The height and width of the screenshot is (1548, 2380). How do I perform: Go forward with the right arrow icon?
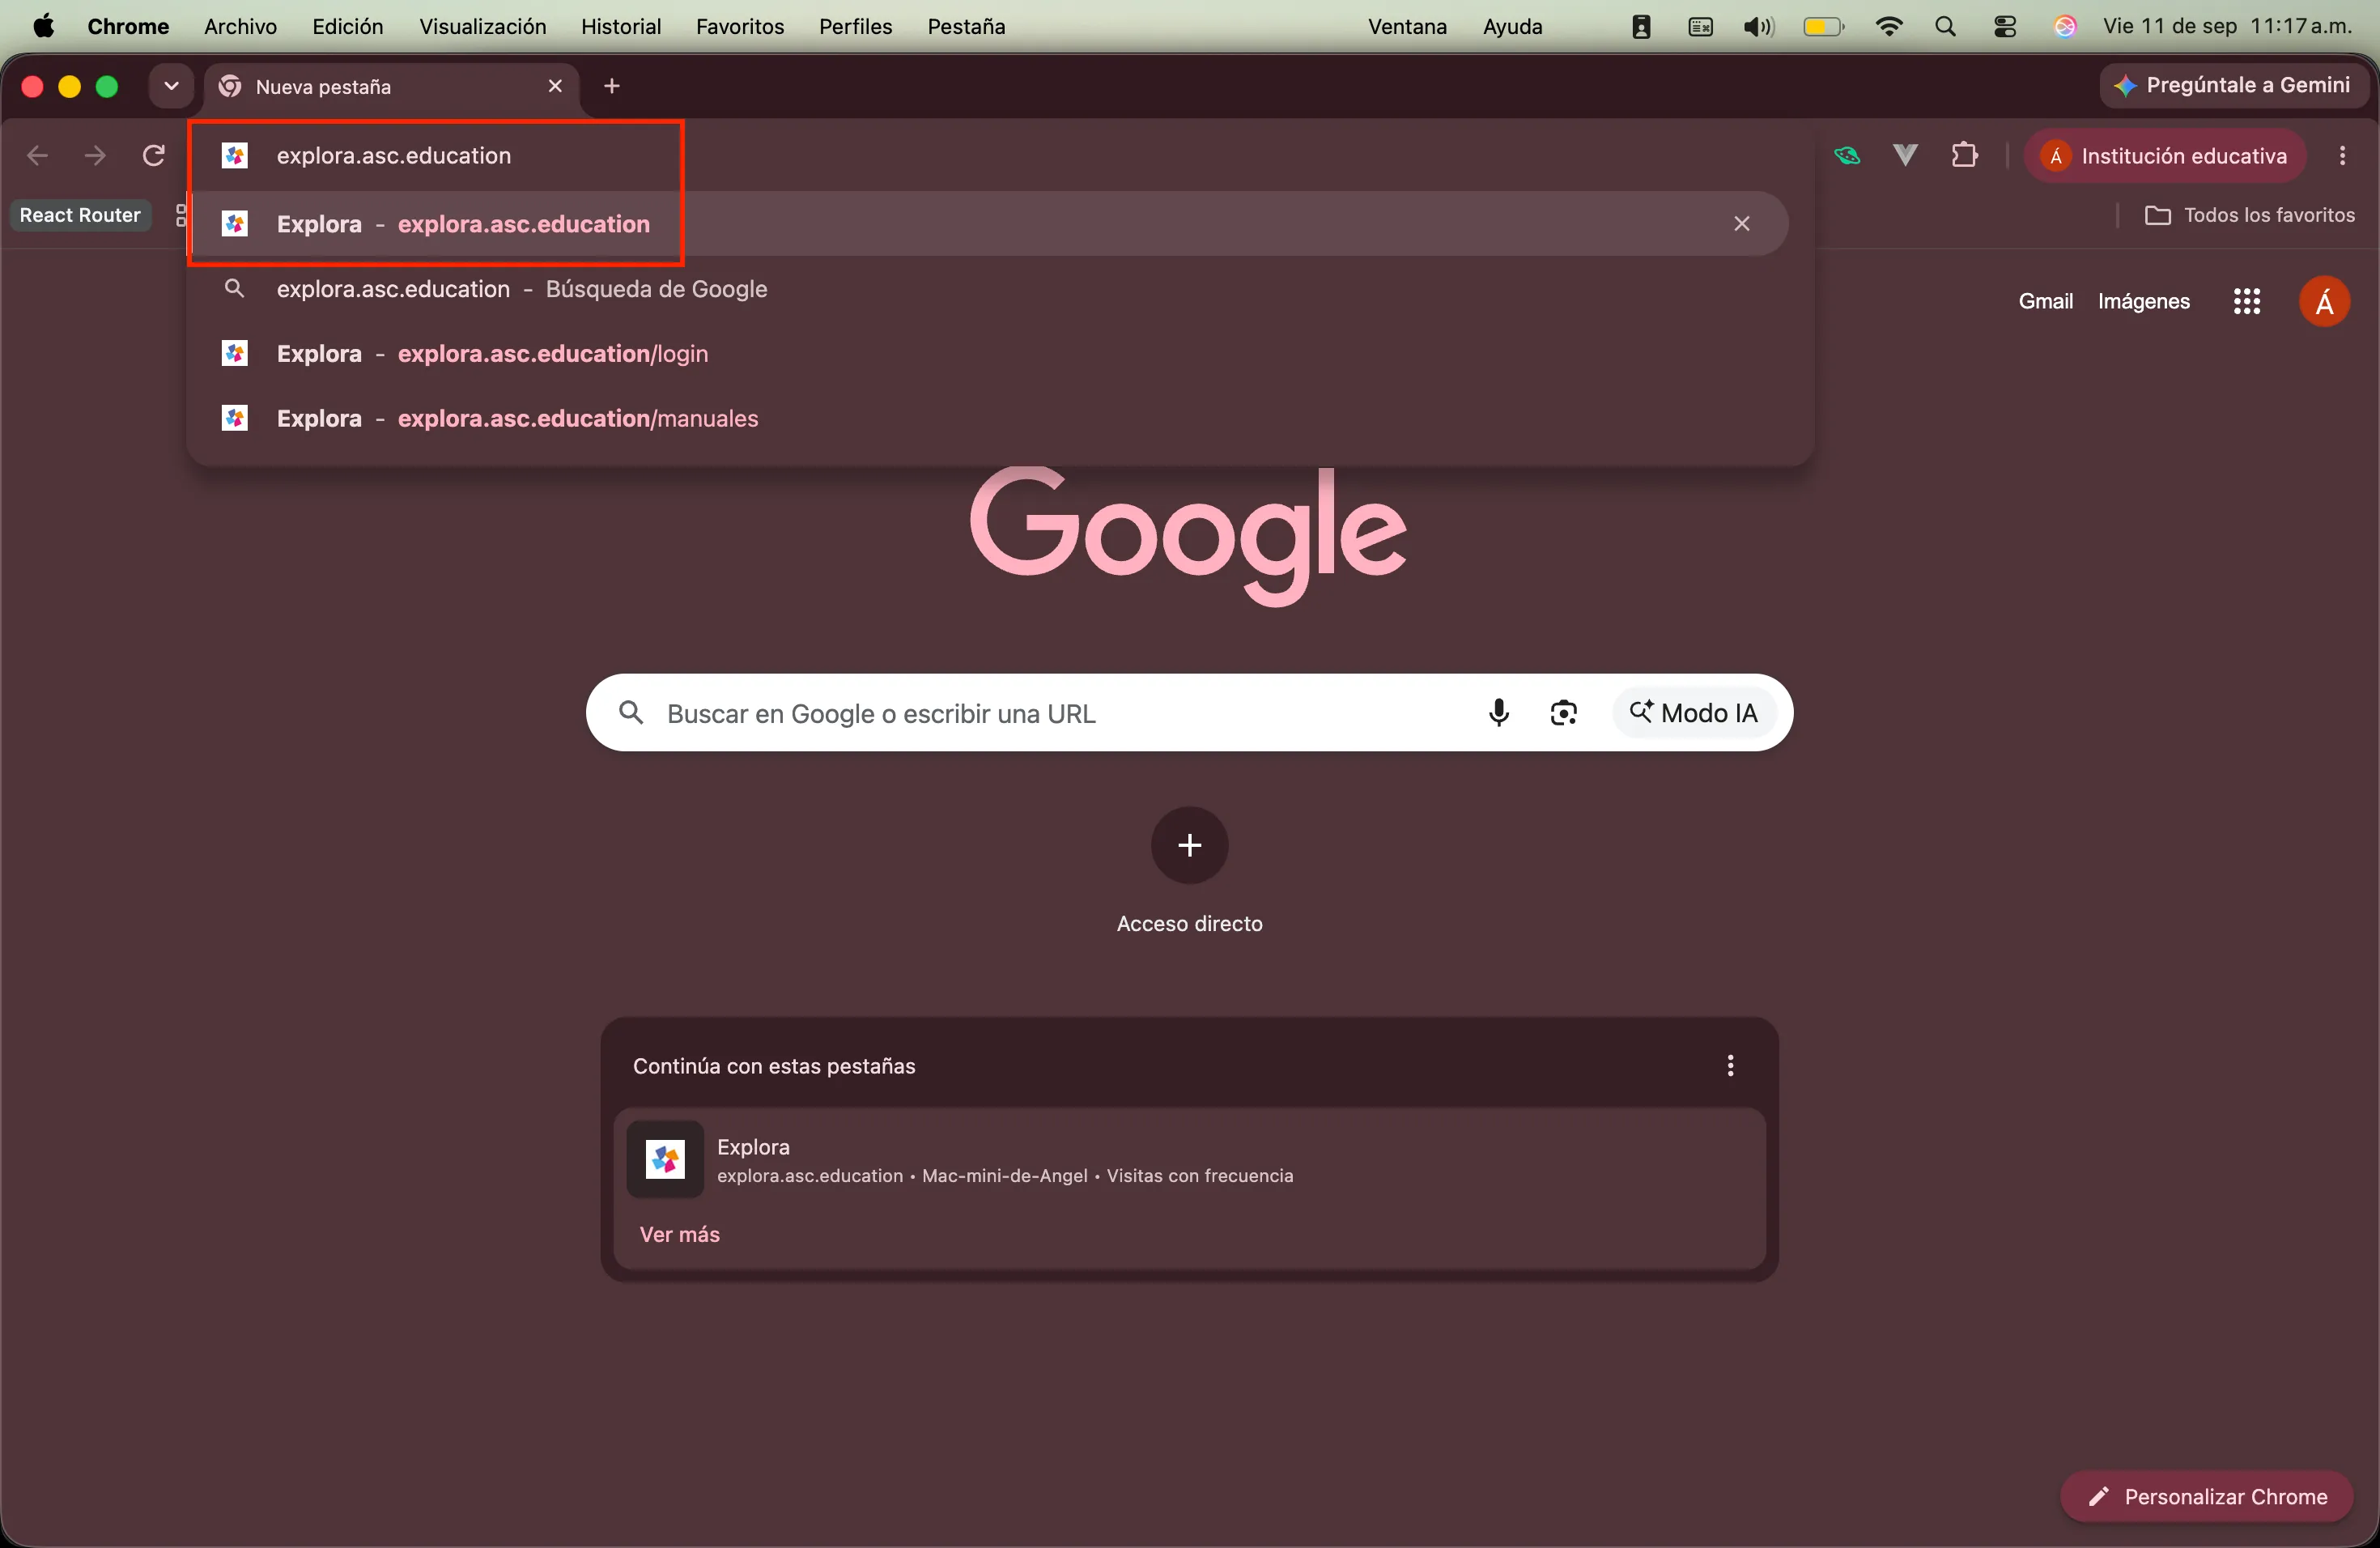(95, 155)
